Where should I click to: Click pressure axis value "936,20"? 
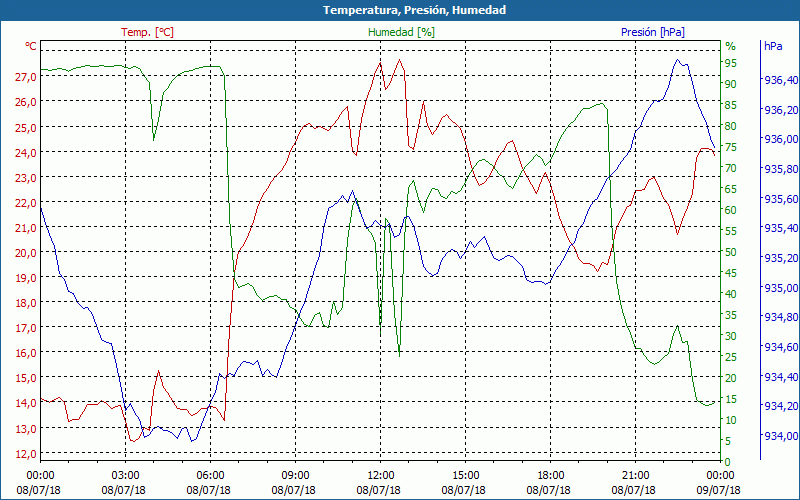coord(781,110)
